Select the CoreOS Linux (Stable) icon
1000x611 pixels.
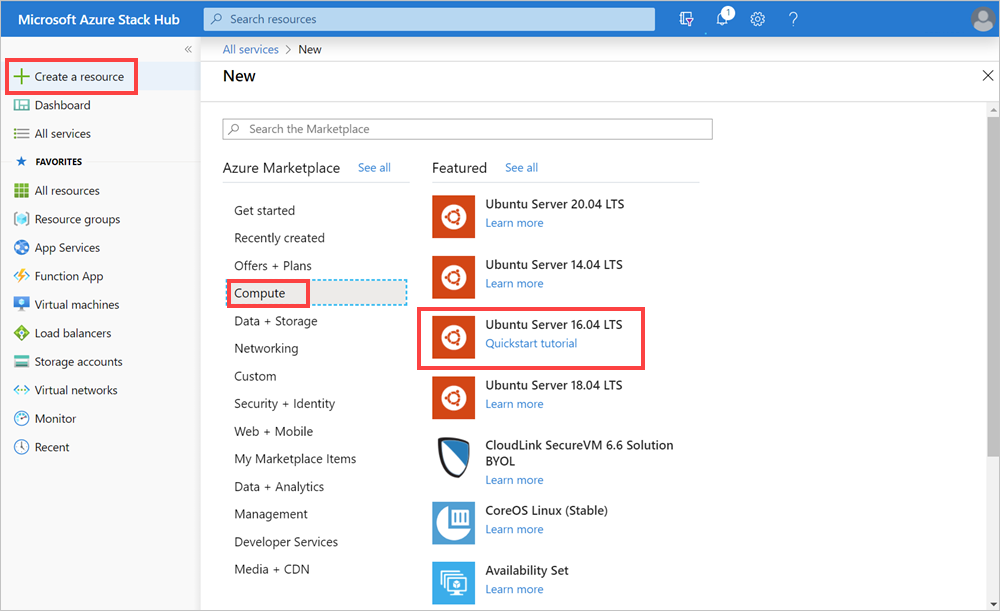click(x=453, y=522)
